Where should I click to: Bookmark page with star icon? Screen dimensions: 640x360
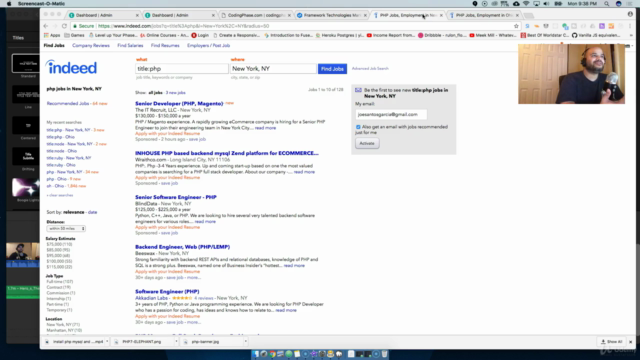(516, 26)
